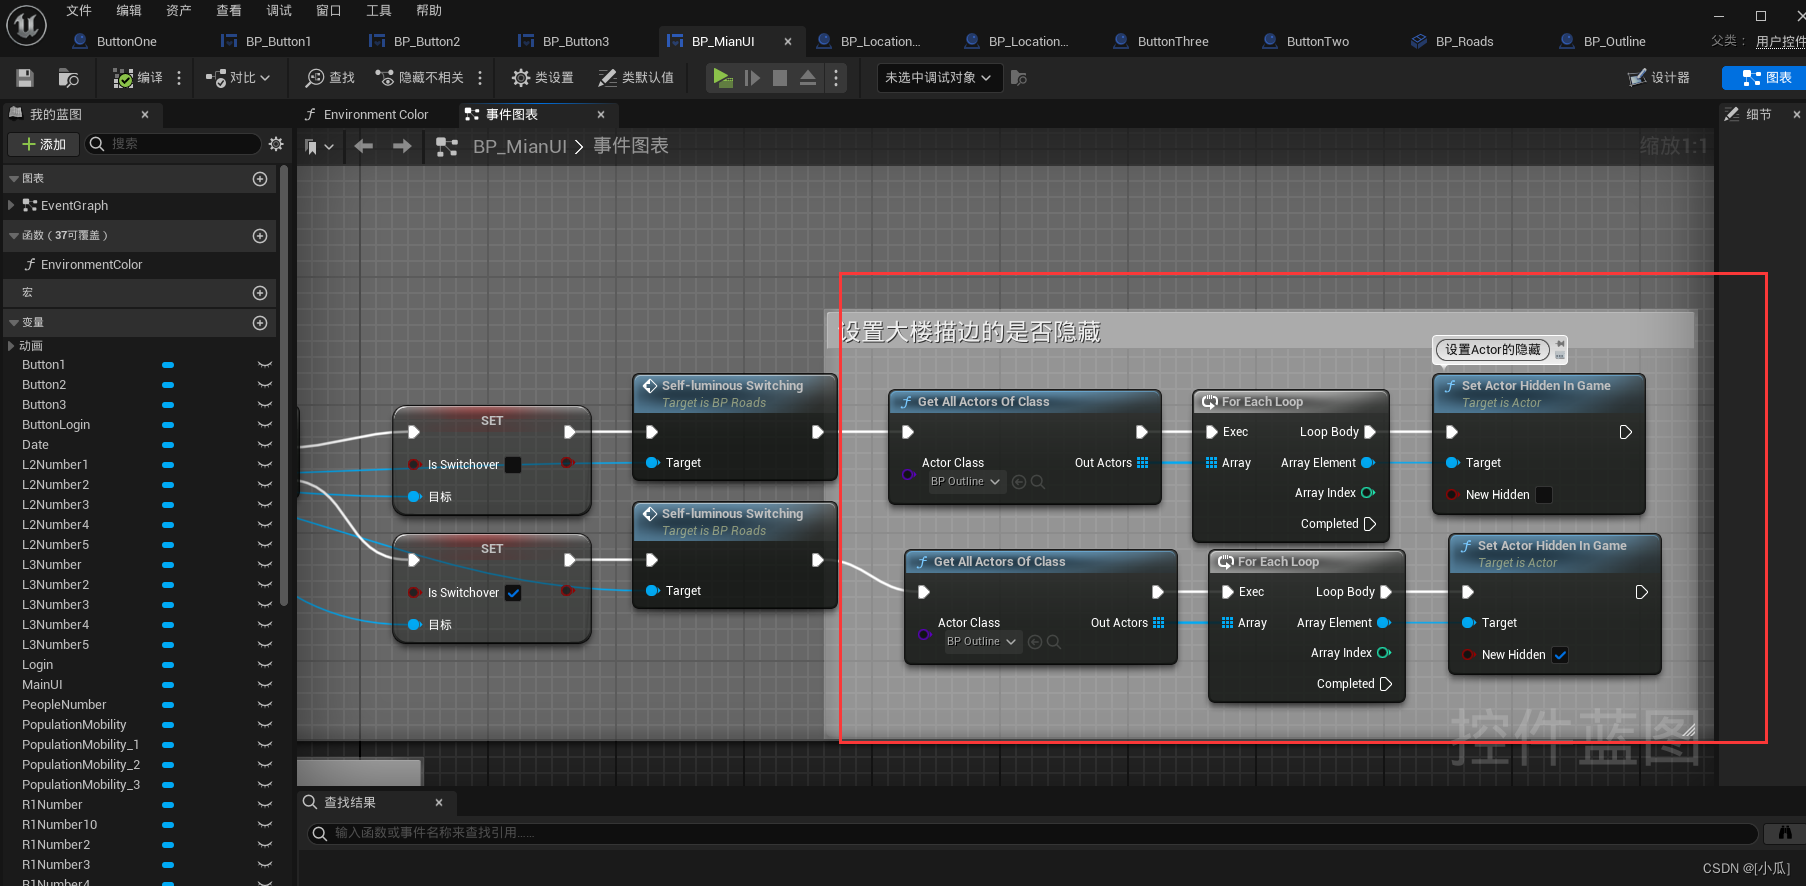Viewport: 1806px width, 886px height.
Task: Click the blue type pill for Button2 variable
Action: tap(168, 385)
